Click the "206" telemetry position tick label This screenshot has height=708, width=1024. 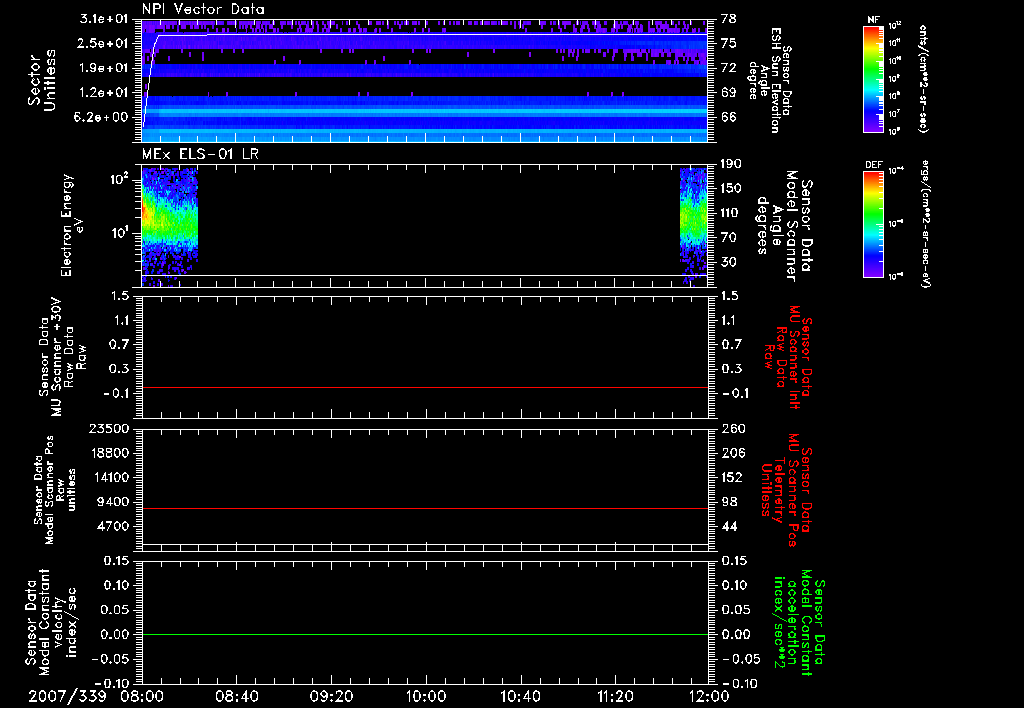click(732, 453)
